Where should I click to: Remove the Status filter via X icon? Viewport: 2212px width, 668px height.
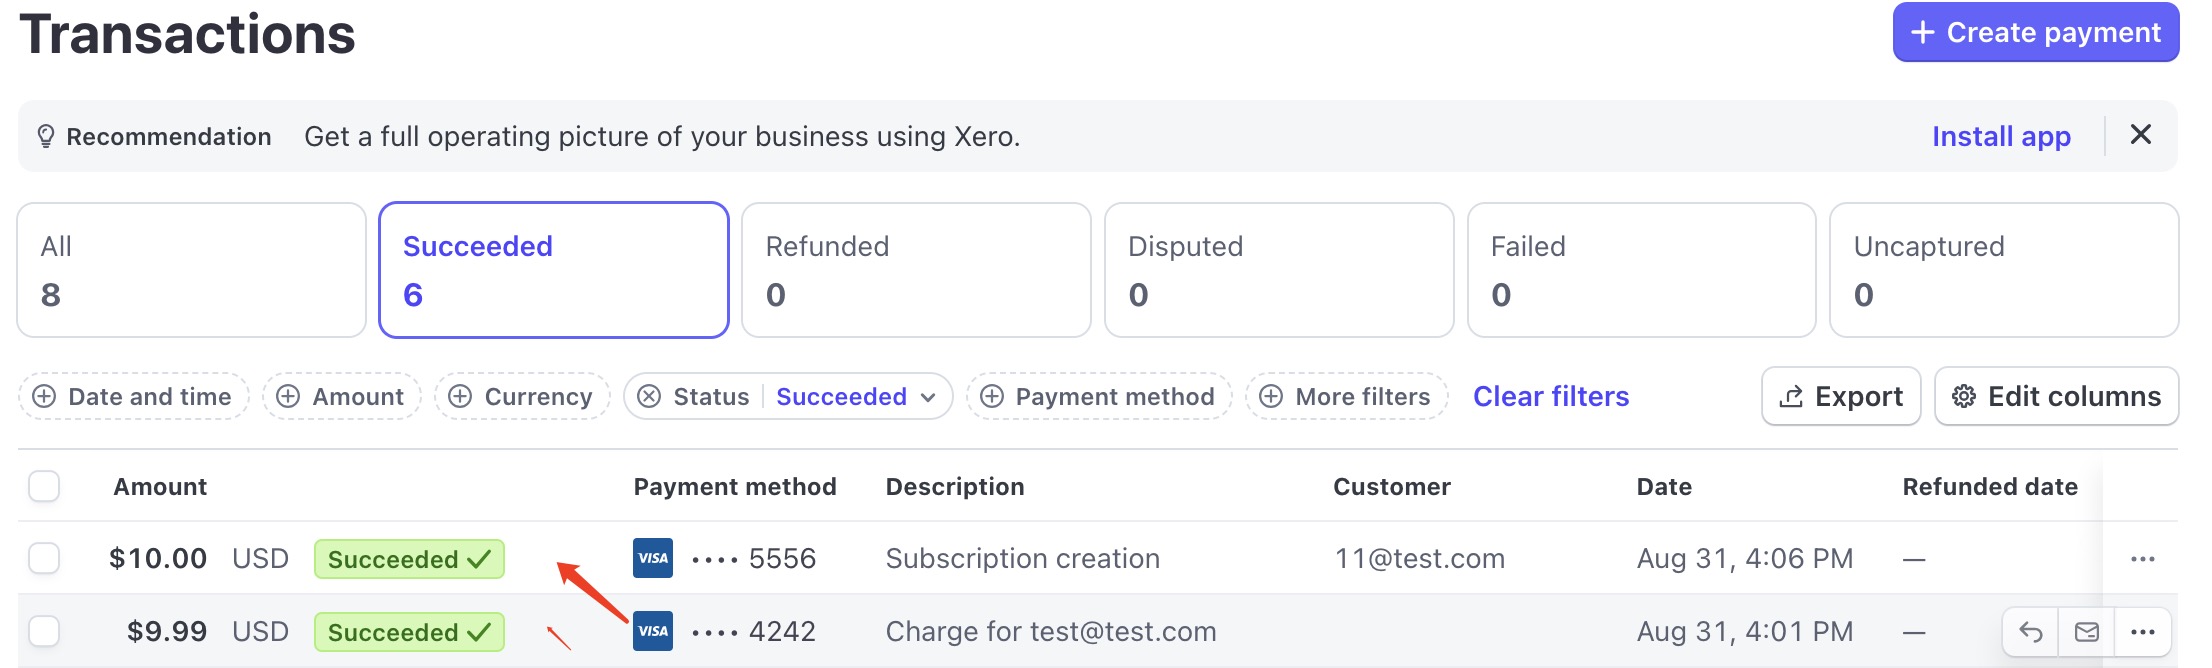pyautogui.click(x=649, y=397)
